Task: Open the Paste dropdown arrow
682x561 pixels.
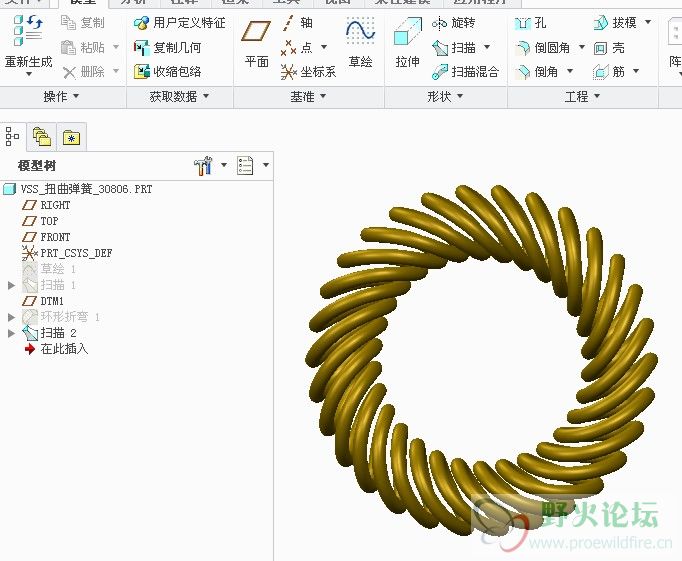Action: tap(116, 47)
